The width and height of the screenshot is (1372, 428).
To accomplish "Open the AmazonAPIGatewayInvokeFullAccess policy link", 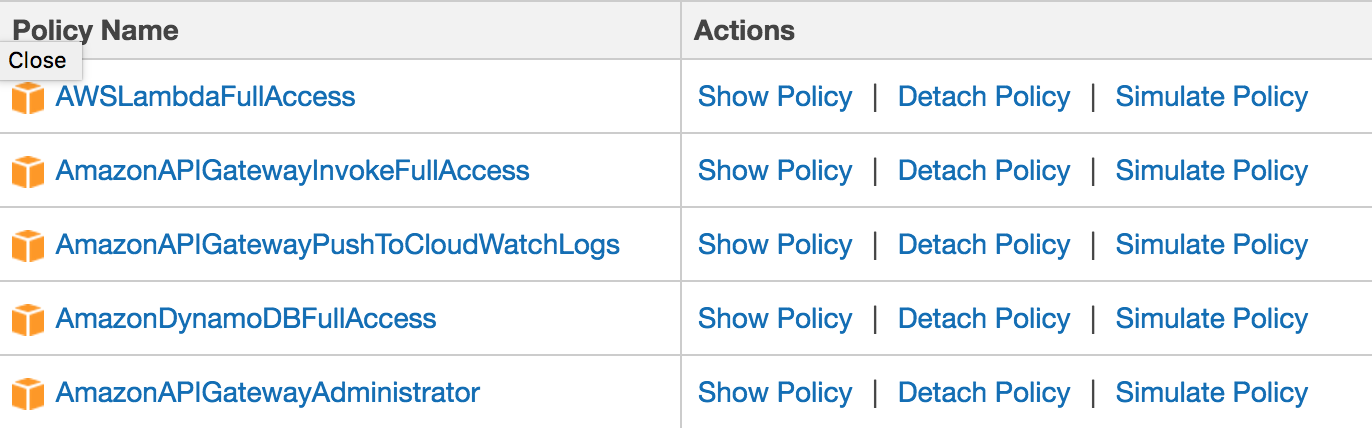I will (x=292, y=171).
